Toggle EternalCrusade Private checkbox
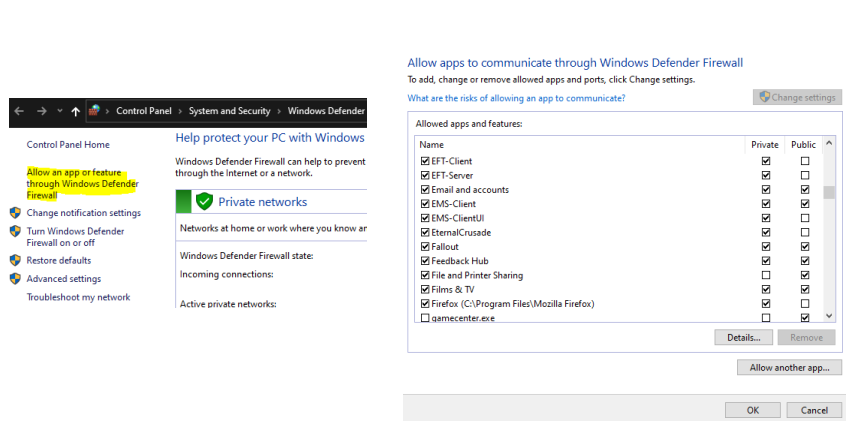This screenshot has width=854, height=435. coord(766,232)
